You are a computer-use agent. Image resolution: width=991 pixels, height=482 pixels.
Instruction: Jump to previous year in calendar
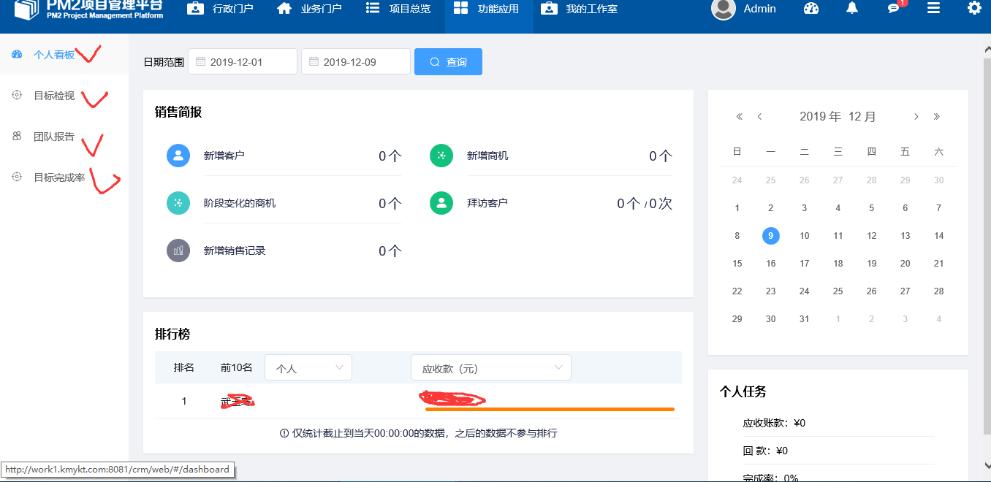[739, 117]
